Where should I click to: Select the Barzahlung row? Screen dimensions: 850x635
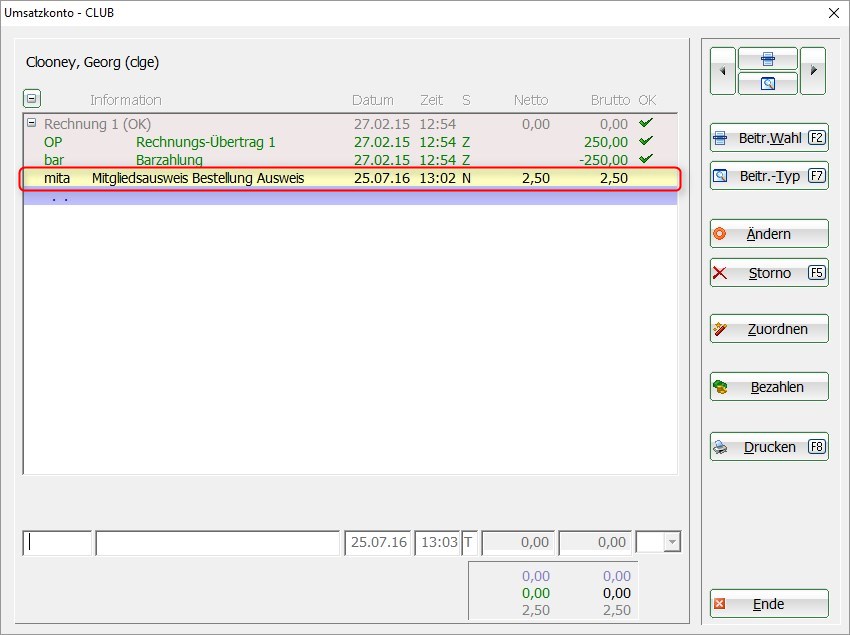click(350, 160)
